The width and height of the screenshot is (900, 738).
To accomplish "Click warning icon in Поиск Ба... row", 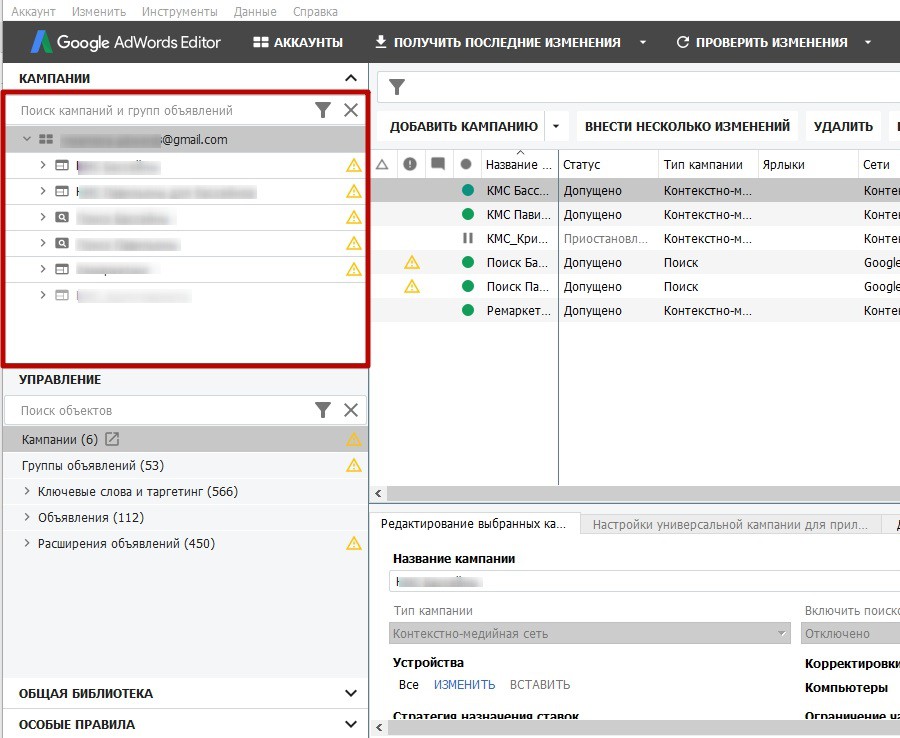I will 412,262.
